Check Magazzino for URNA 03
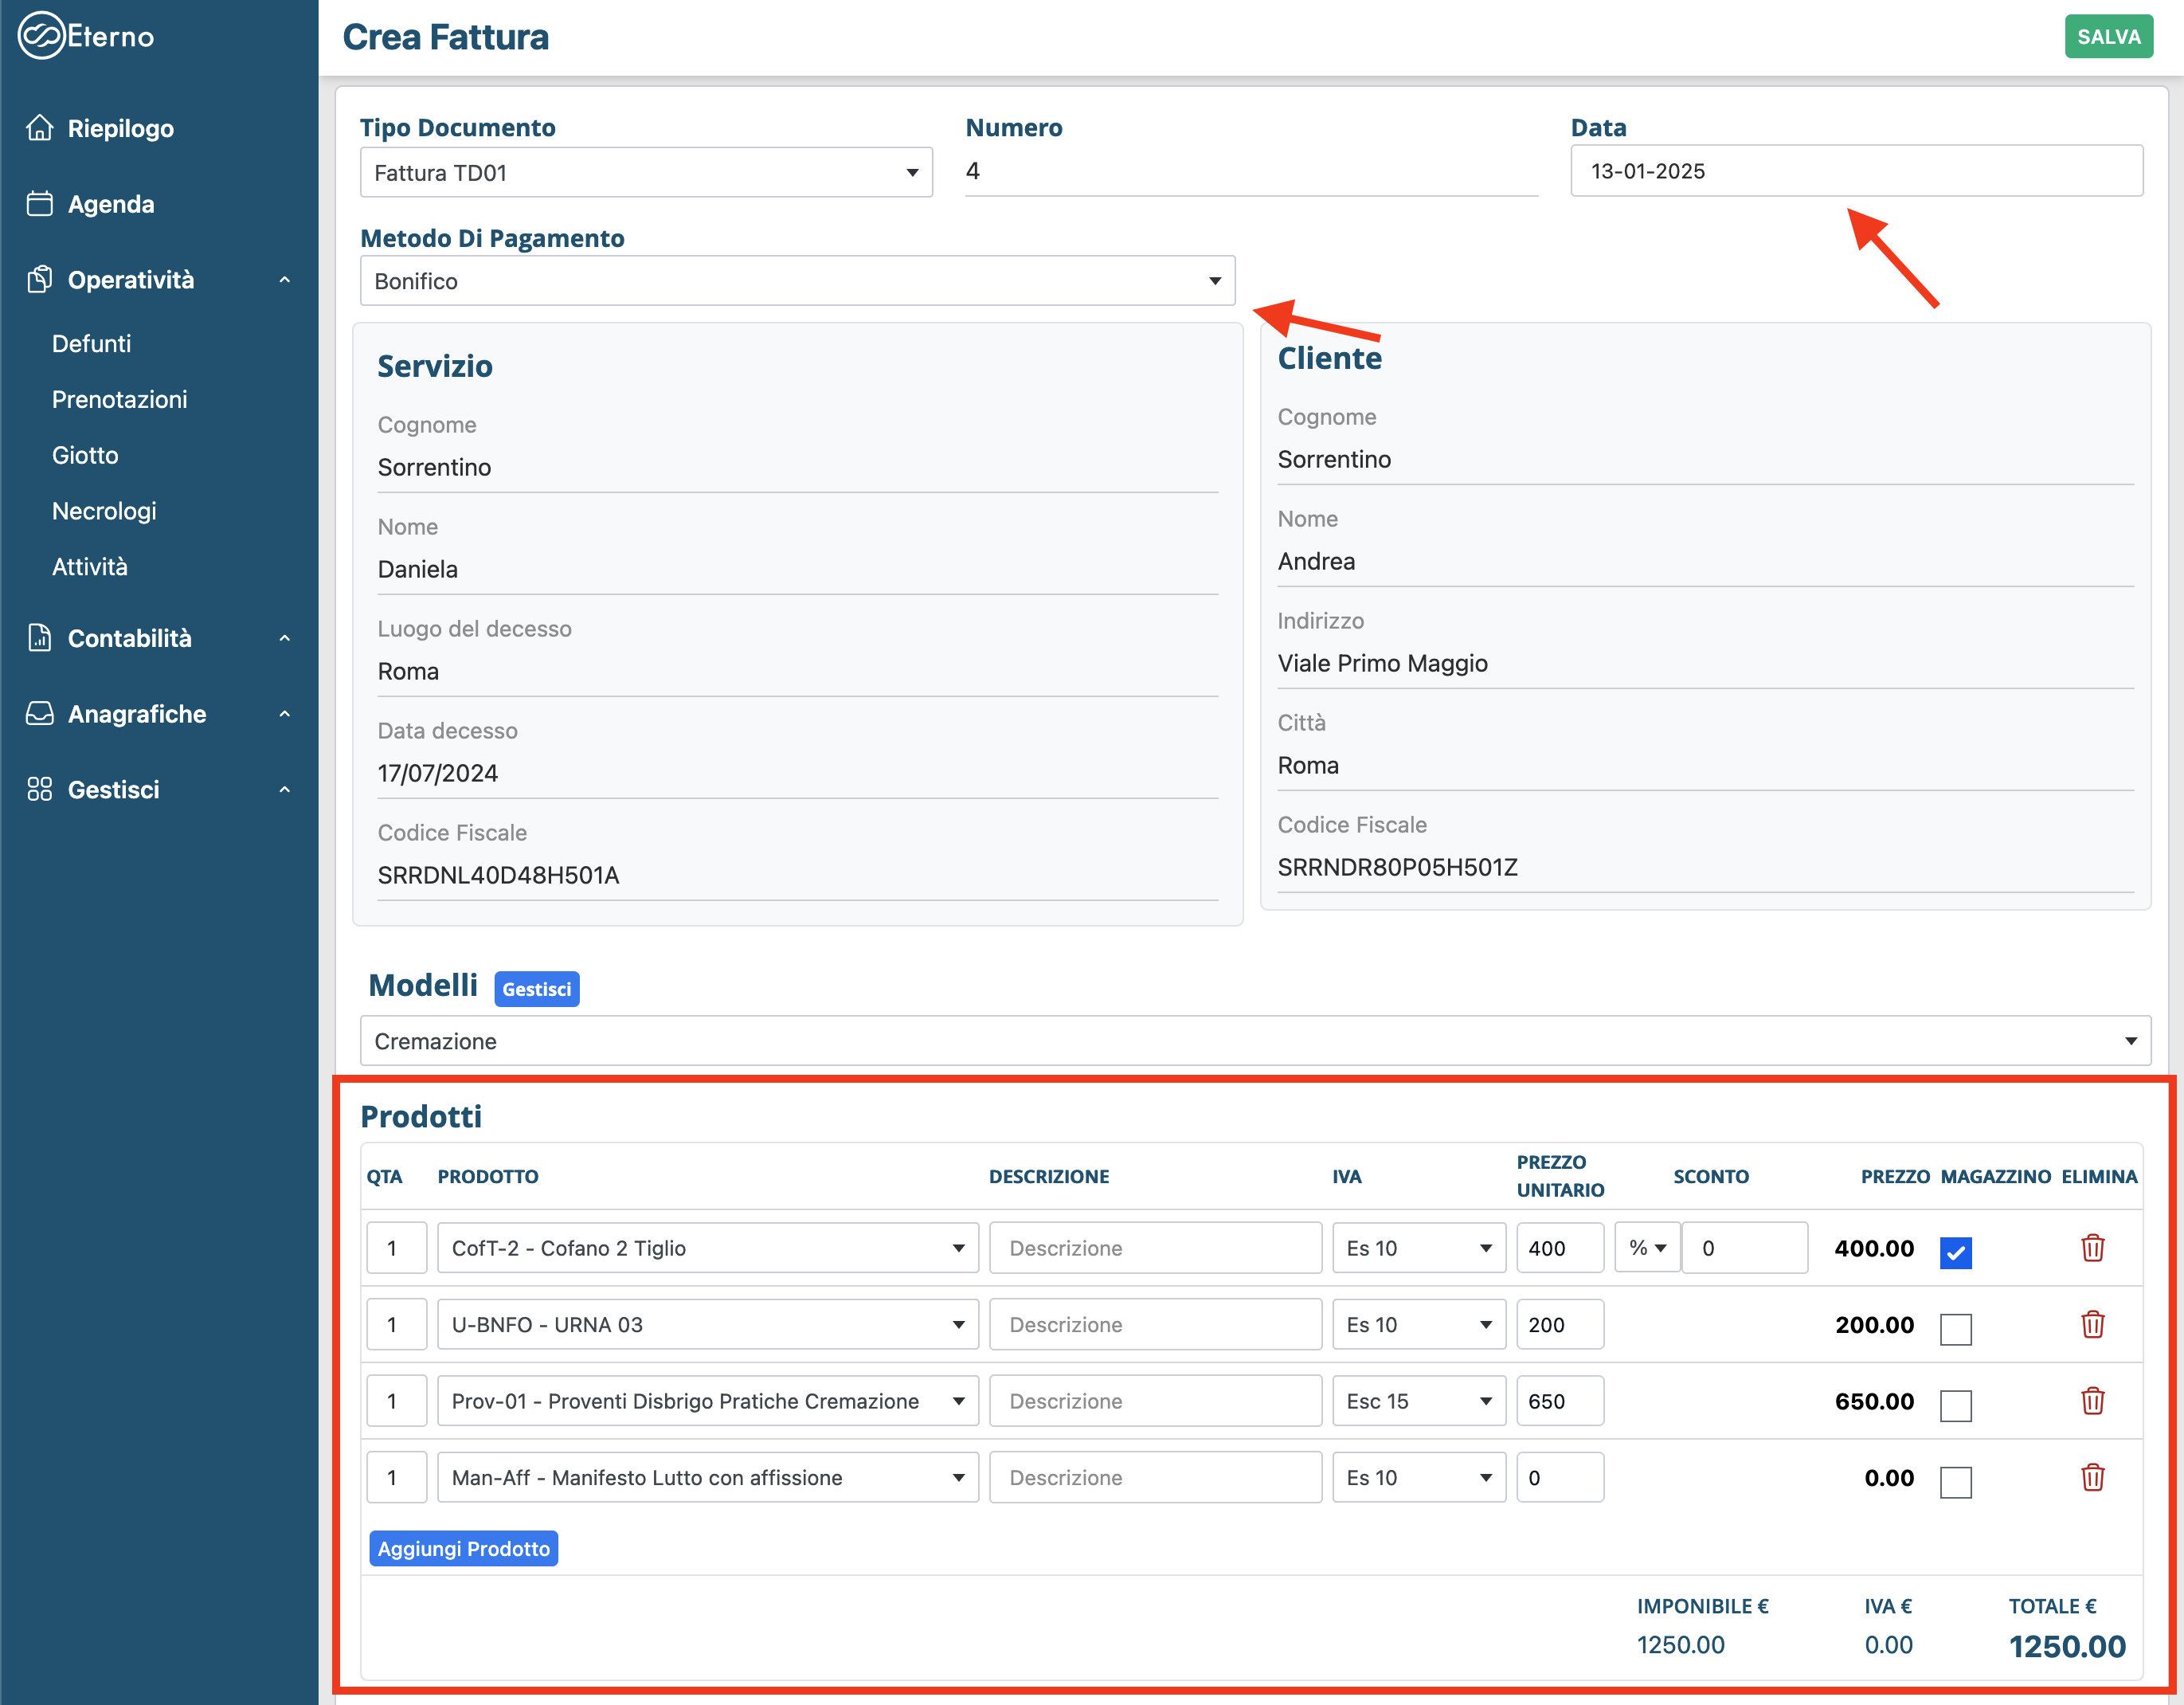2184x1705 pixels. click(x=1955, y=1329)
